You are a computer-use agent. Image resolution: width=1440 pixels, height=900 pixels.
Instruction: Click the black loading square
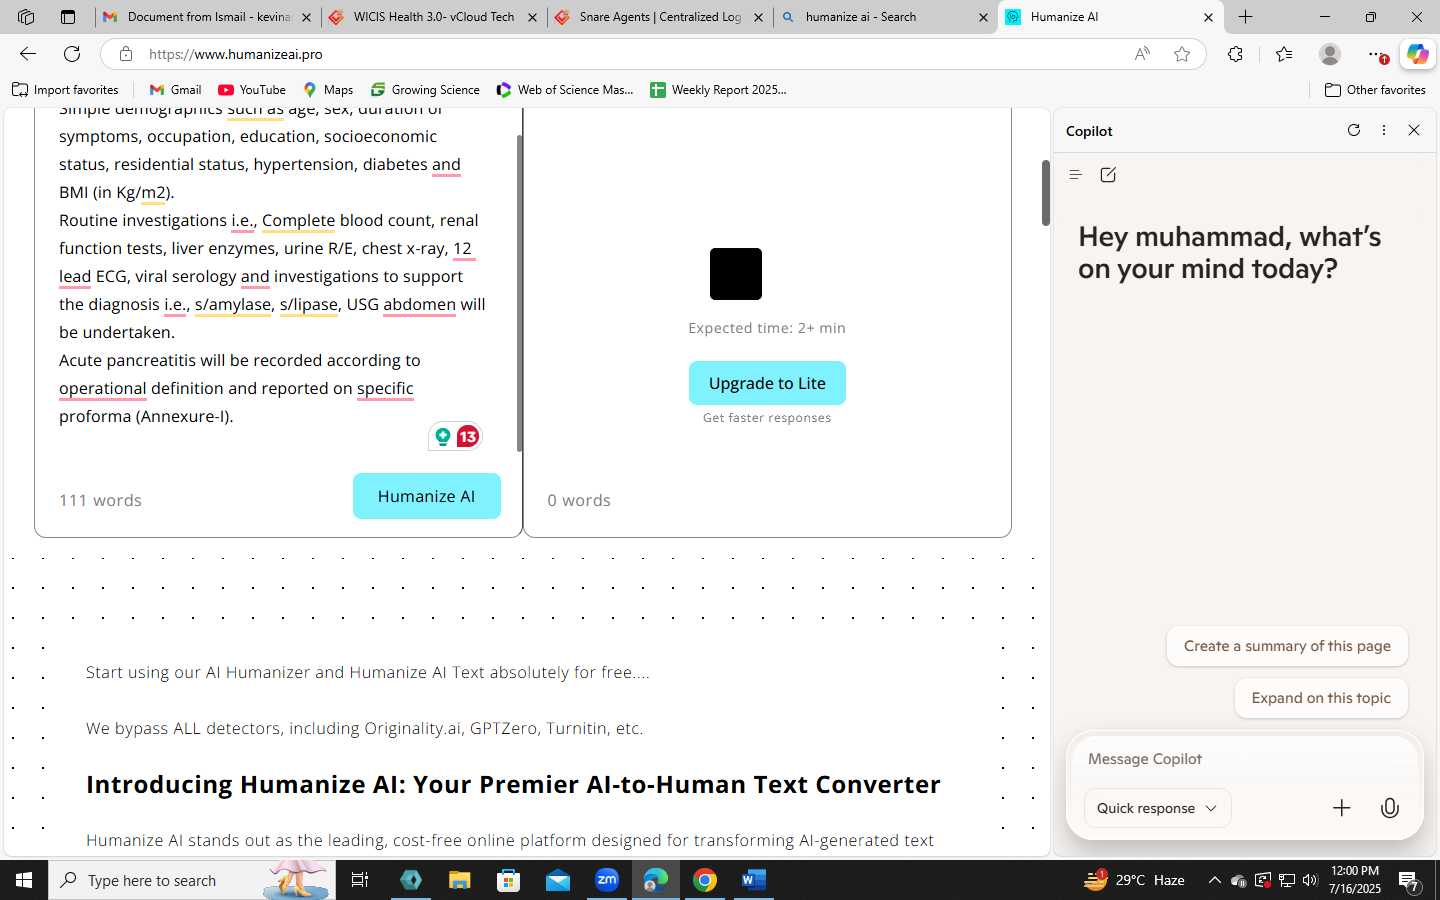coord(736,274)
